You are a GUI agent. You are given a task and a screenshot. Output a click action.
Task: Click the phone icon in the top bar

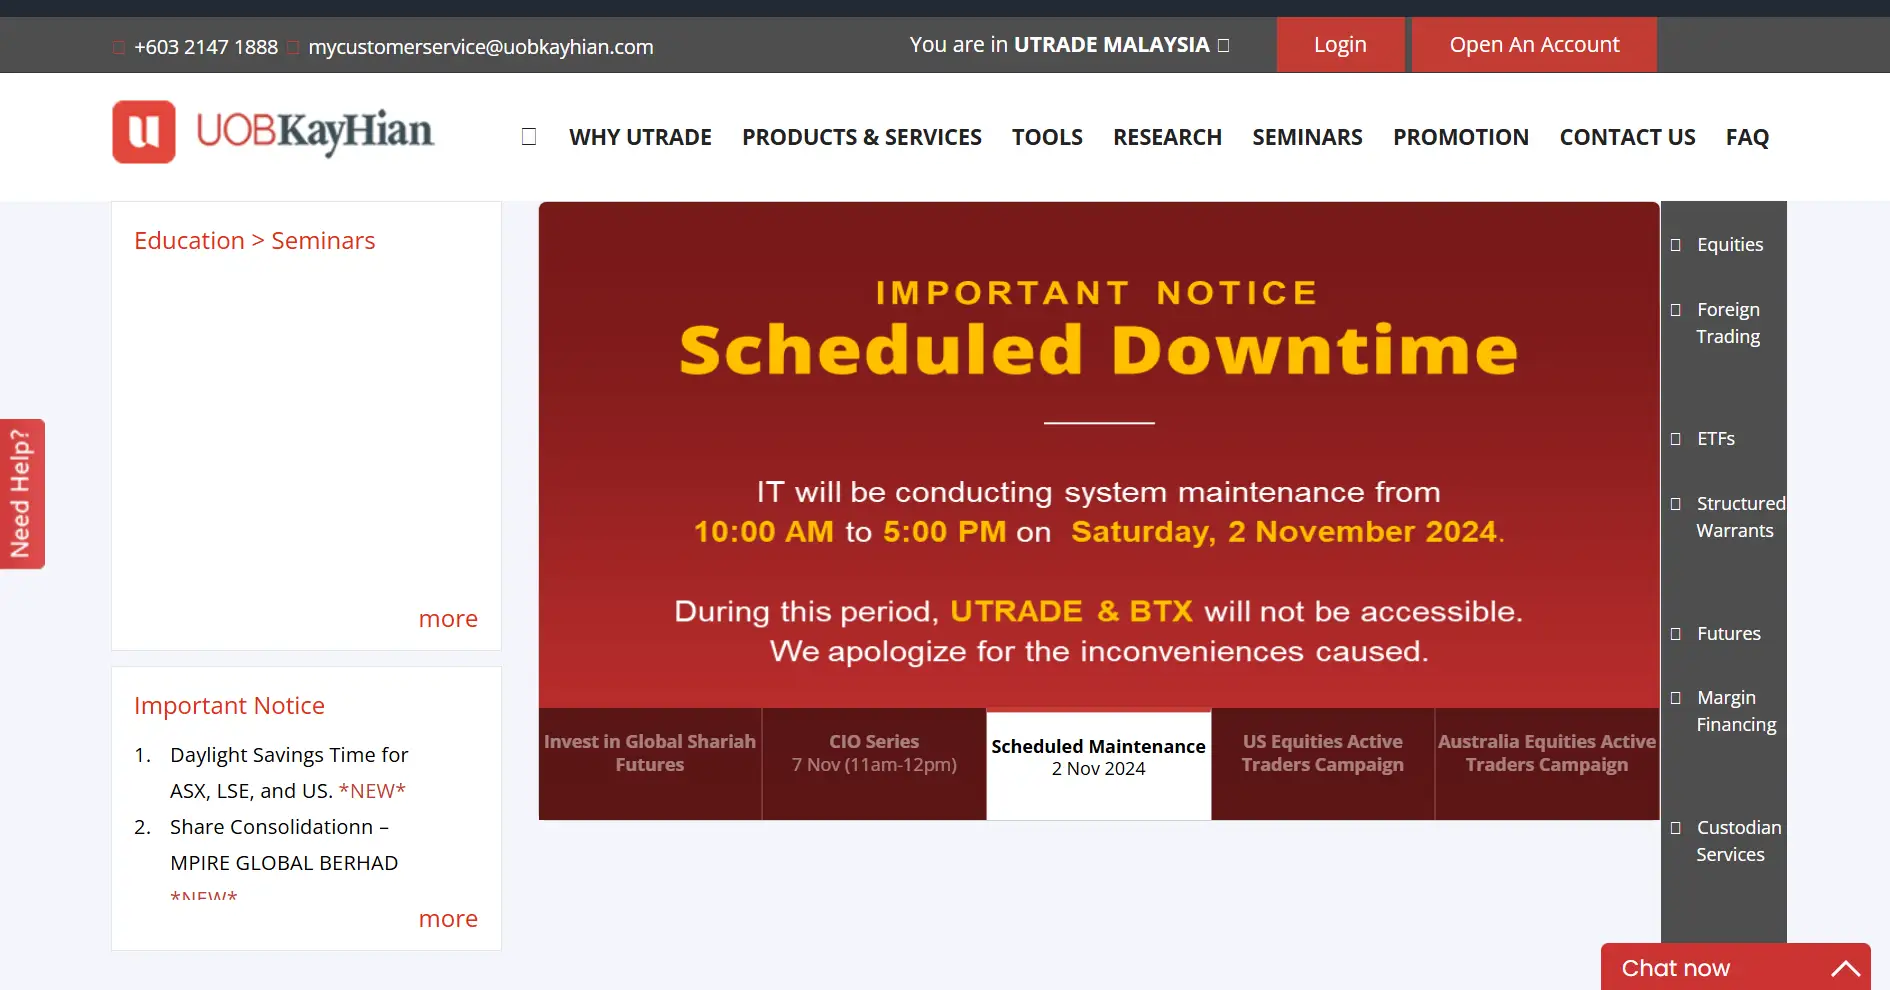118,46
